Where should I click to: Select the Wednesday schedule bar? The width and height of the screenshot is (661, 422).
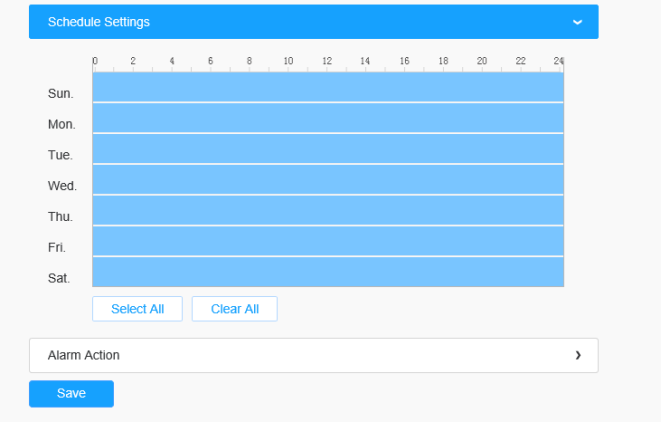[328, 180]
